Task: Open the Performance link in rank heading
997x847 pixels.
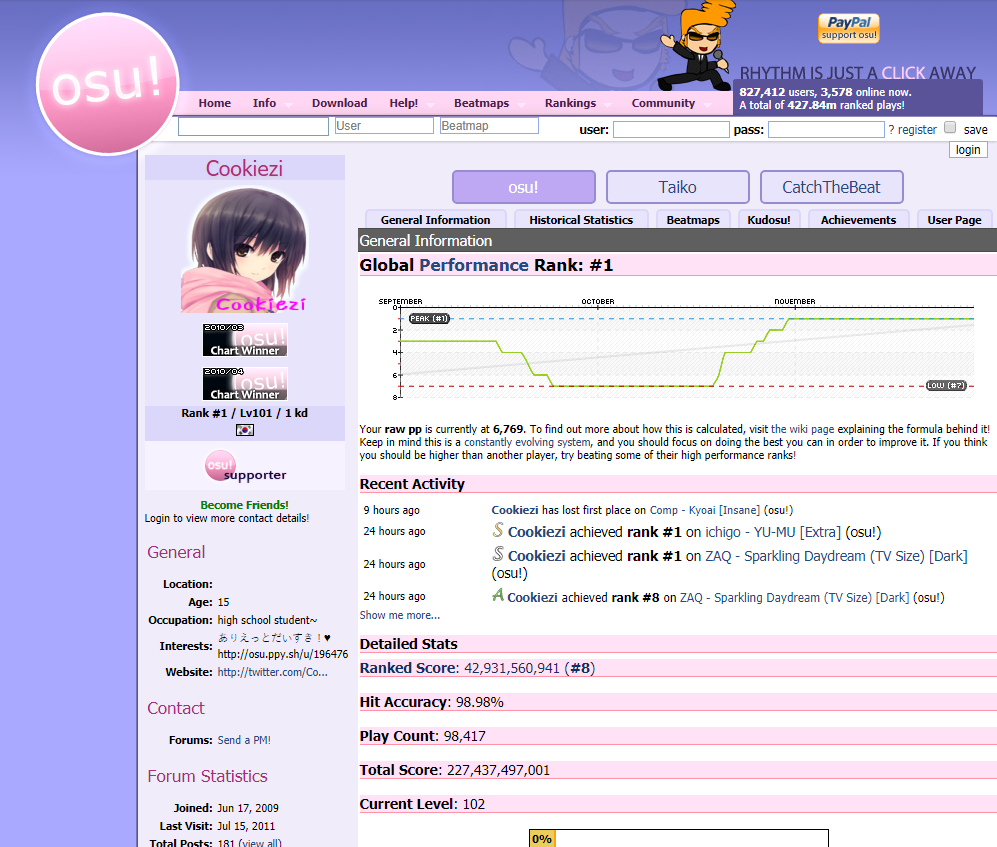Action: [x=474, y=265]
